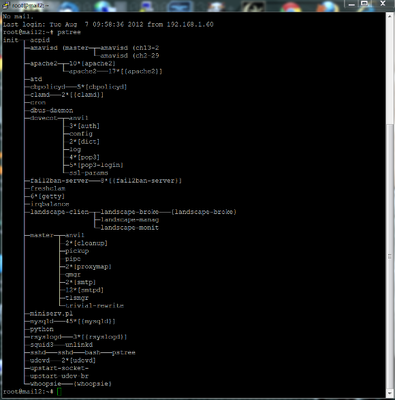Click the 'python' process entry
Viewport: 395px width, 400px height.
coord(42,329)
